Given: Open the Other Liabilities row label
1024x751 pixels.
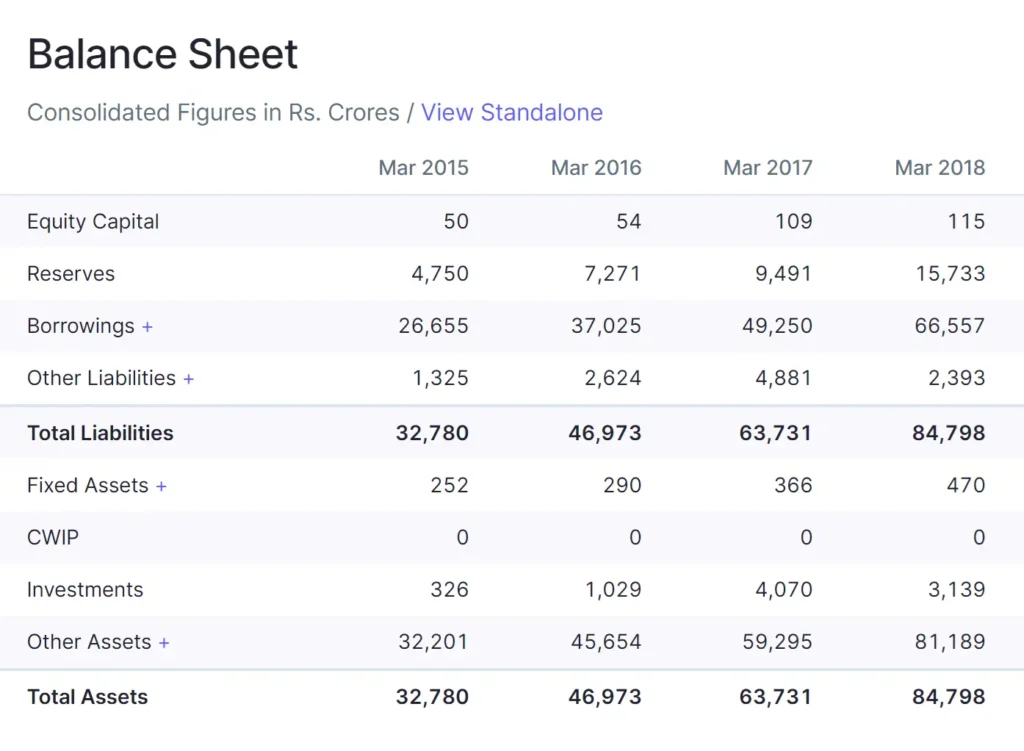Looking at the screenshot, I should pos(101,378).
